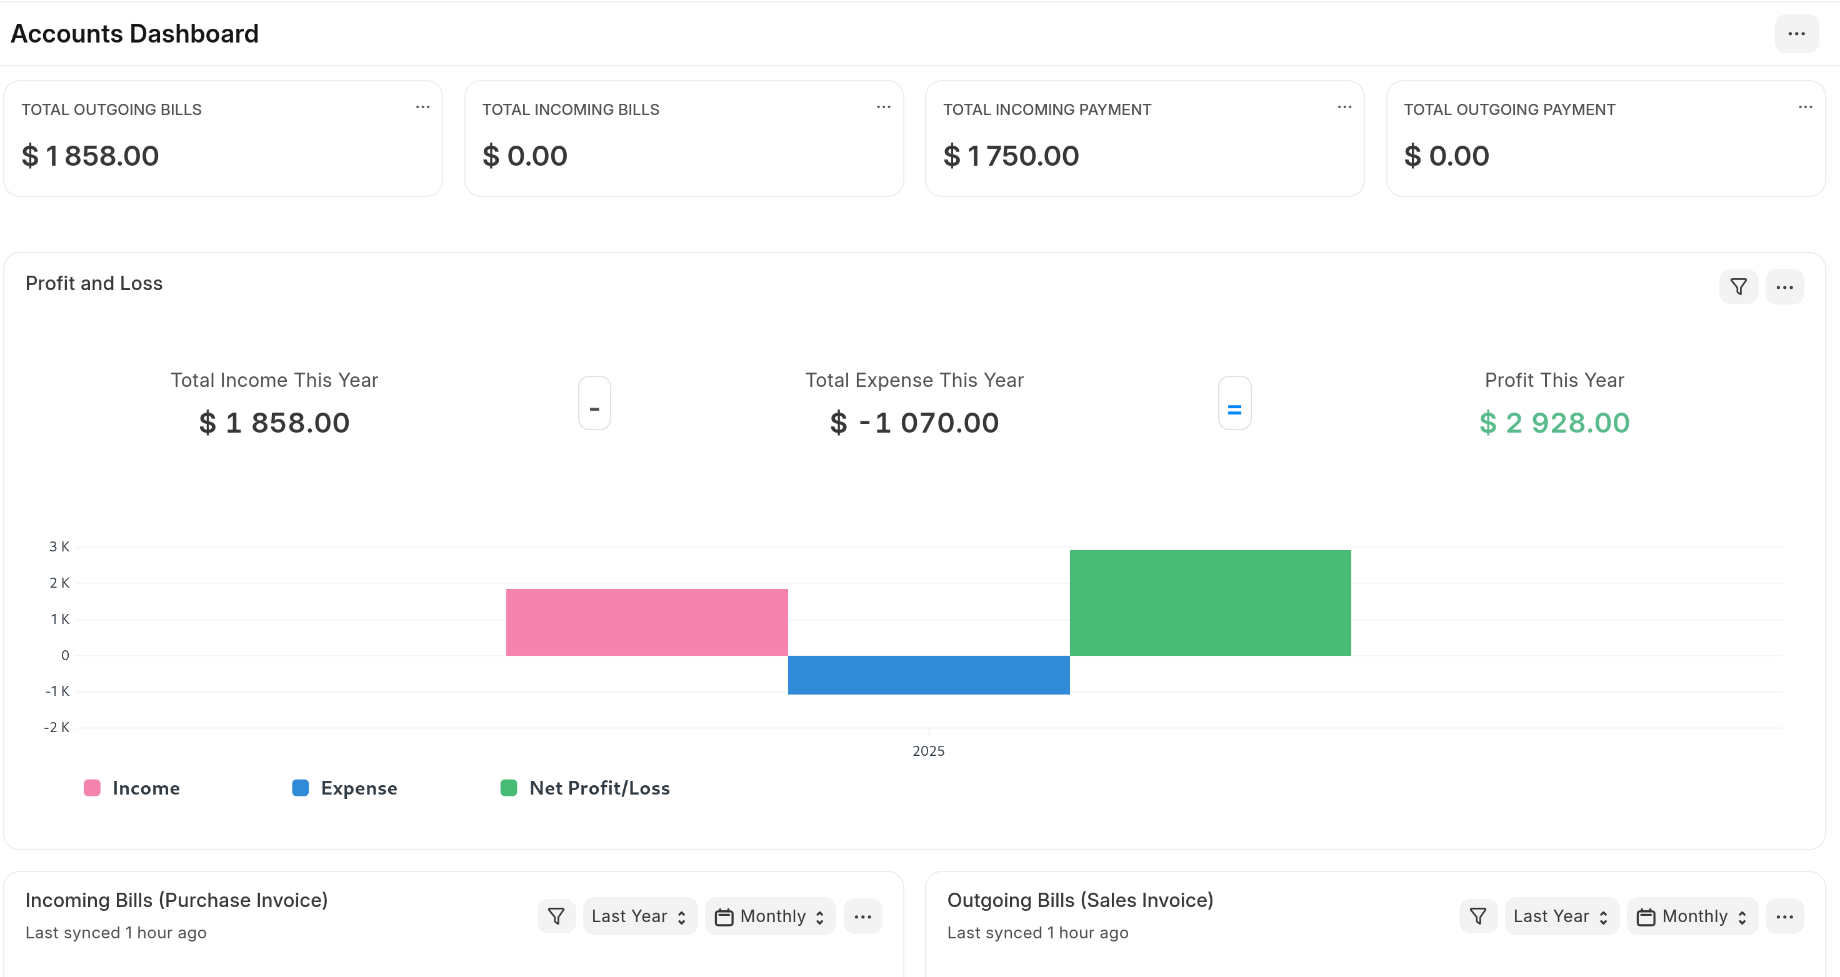
Task: Open the filter for Outgoing Bills
Action: click(x=1478, y=915)
